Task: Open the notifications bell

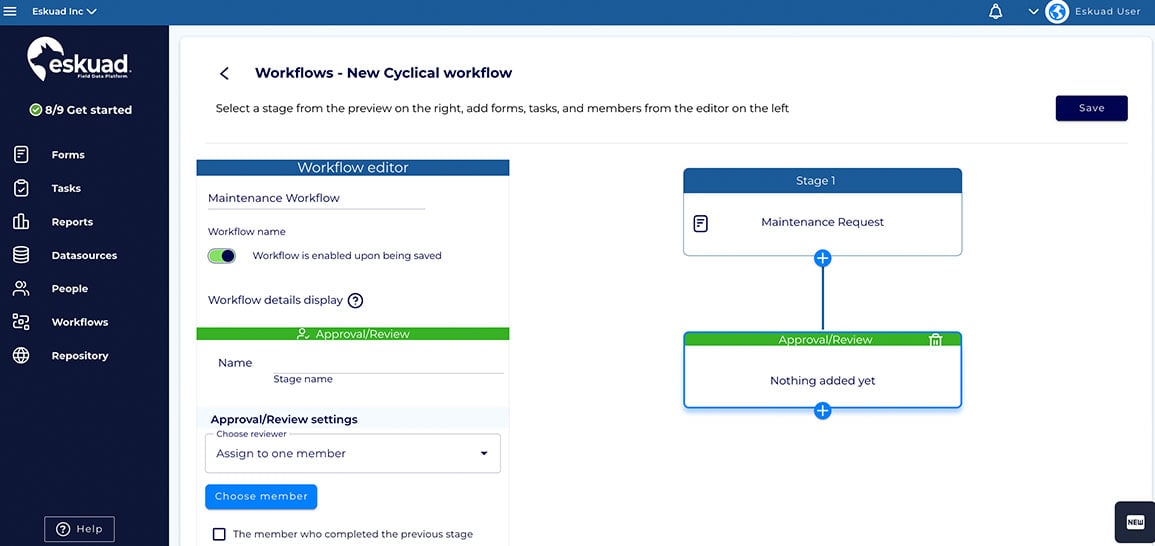Action: point(995,12)
